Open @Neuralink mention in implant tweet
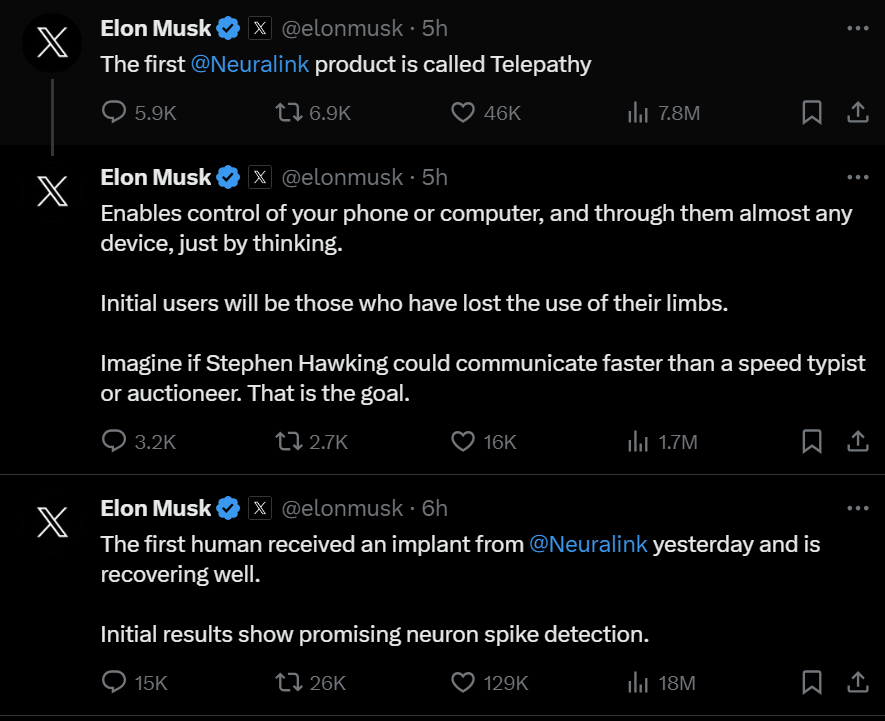This screenshot has width=885, height=721. click(x=588, y=544)
